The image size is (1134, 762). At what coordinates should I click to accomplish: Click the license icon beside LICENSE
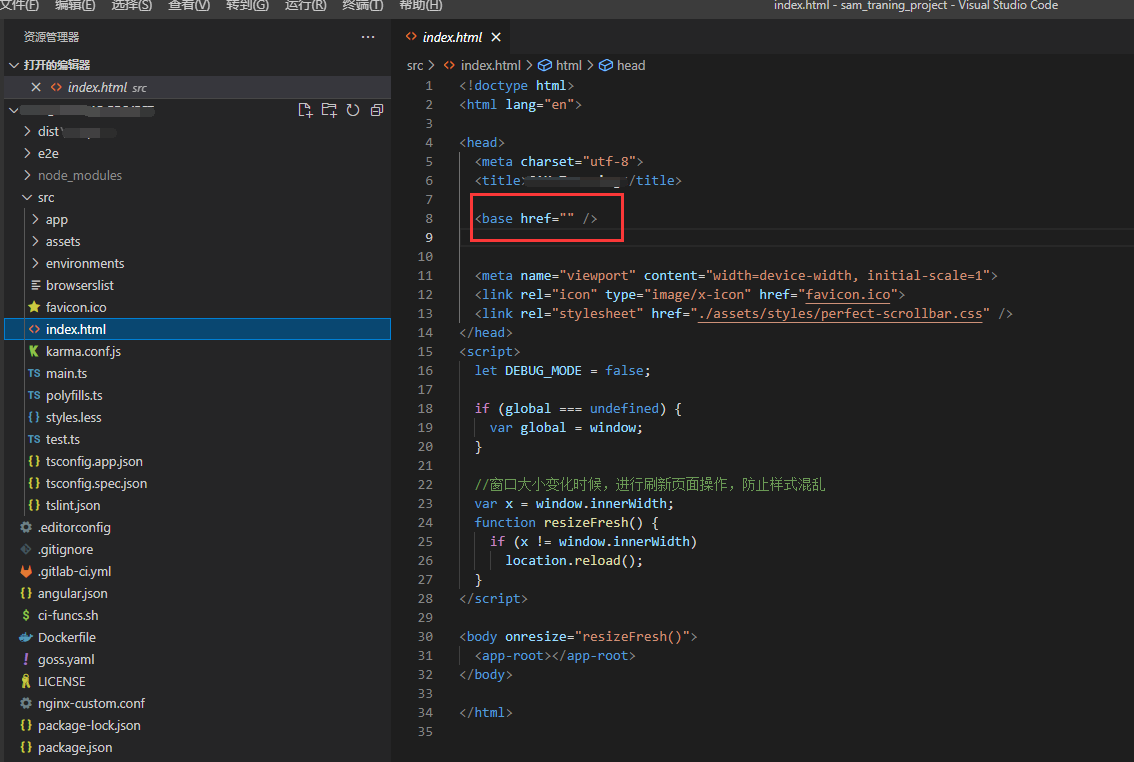pos(26,681)
